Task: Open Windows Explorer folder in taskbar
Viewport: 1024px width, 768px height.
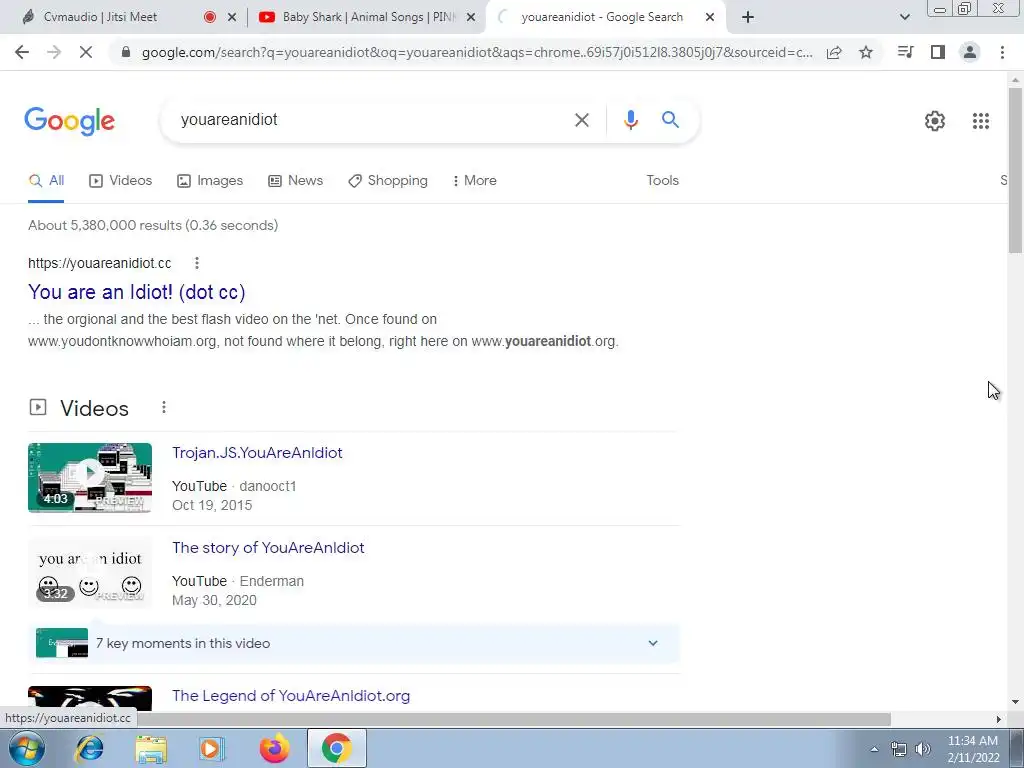Action: (151, 748)
